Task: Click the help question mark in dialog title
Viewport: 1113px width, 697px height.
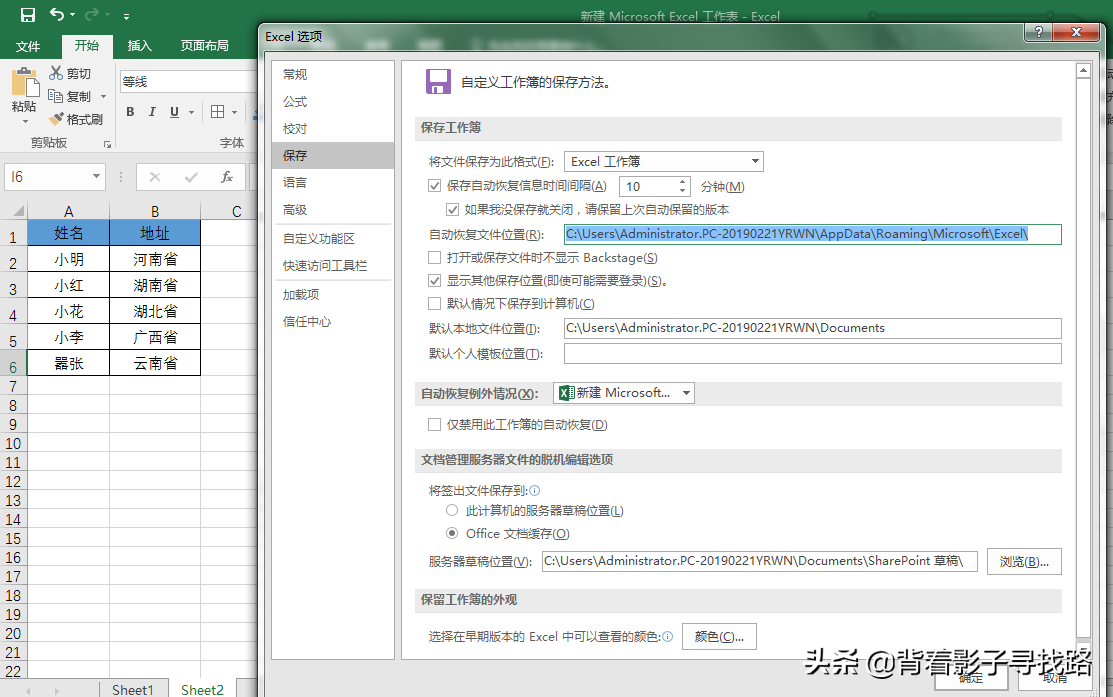Action: click(x=1038, y=32)
